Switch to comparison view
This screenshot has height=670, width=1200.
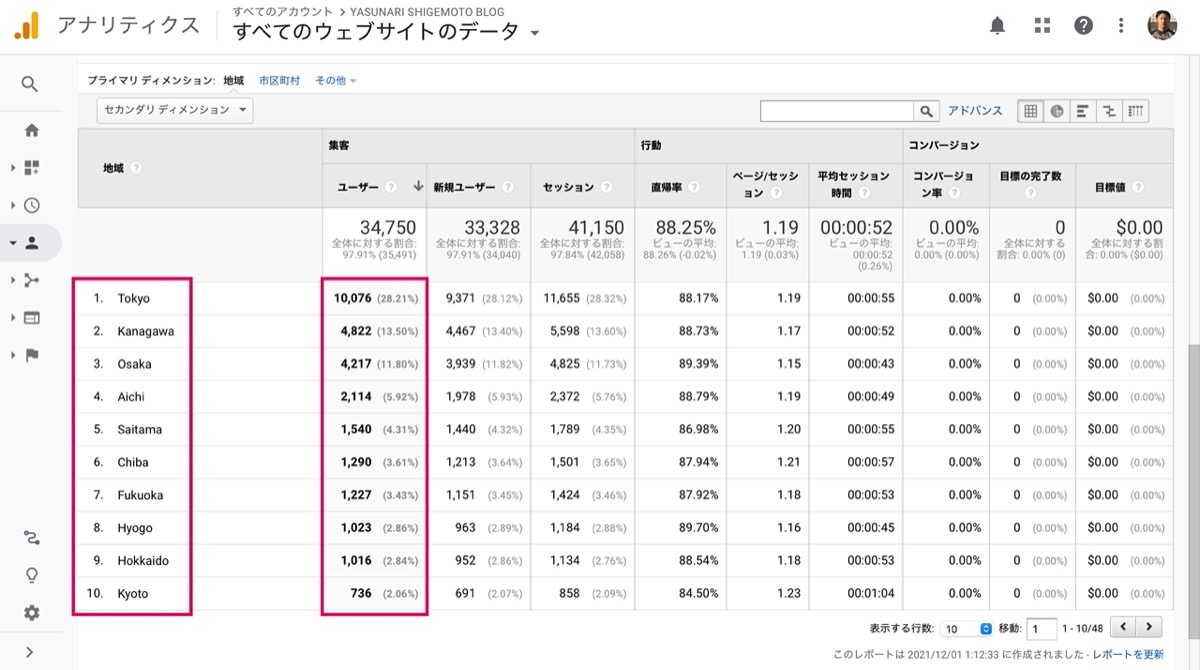click(1109, 111)
